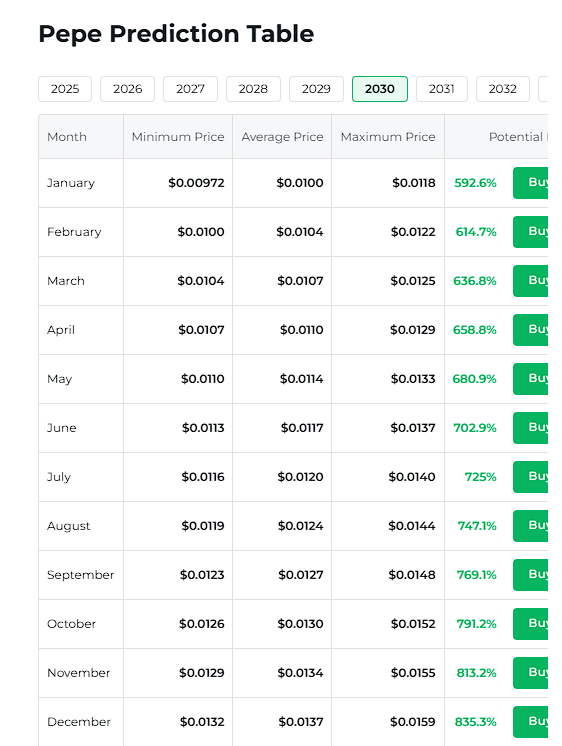Select the December month cell
The height and width of the screenshot is (746, 562).
[79, 722]
